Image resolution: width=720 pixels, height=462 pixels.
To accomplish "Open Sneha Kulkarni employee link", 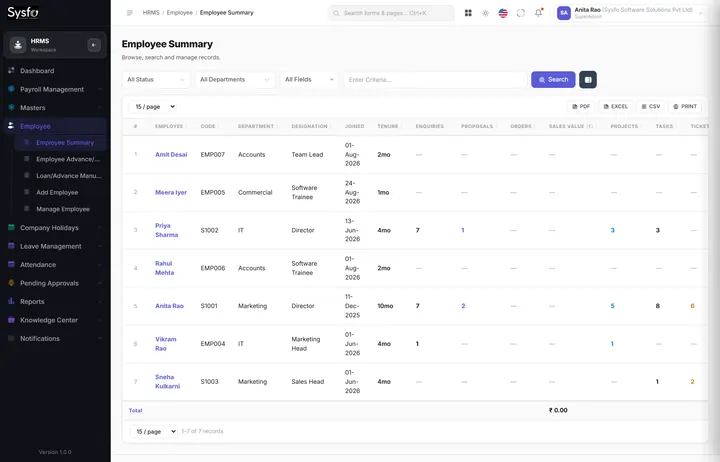I will pyautogui.click(x=167, y=382).
